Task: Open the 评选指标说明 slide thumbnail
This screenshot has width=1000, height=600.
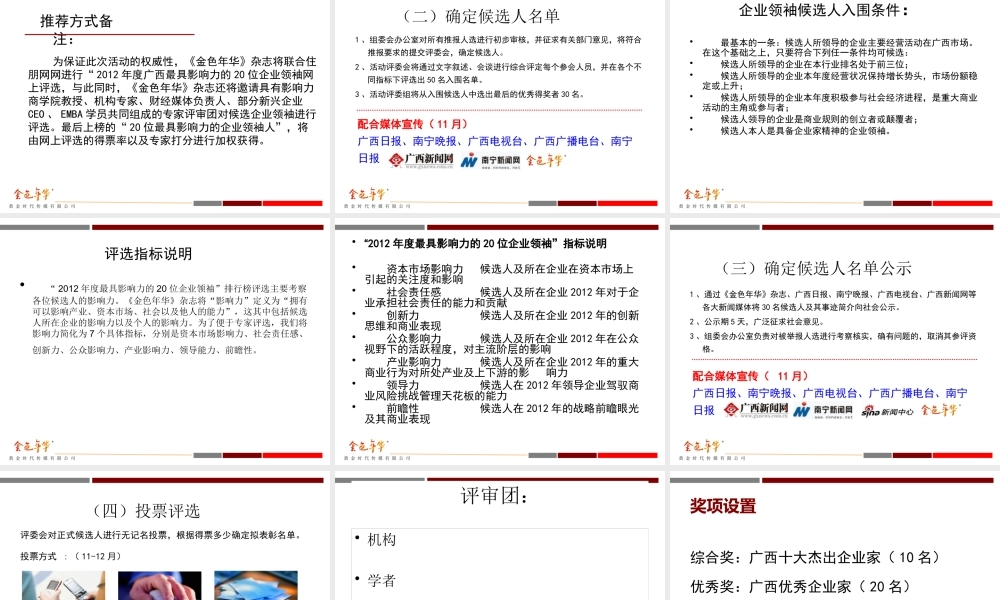Action: pyautogui.click(x=165, y=342)
